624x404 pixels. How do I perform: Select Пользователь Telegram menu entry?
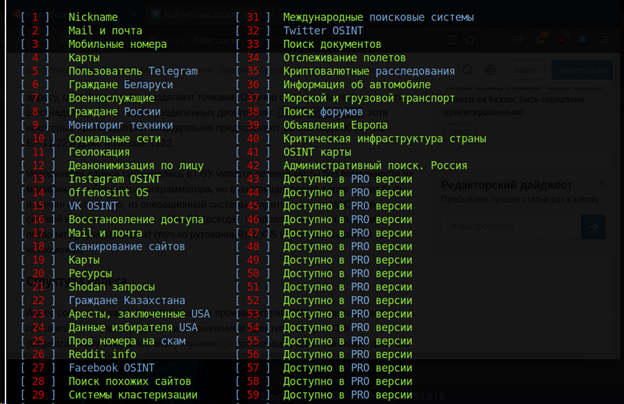[x=133, y=71]
